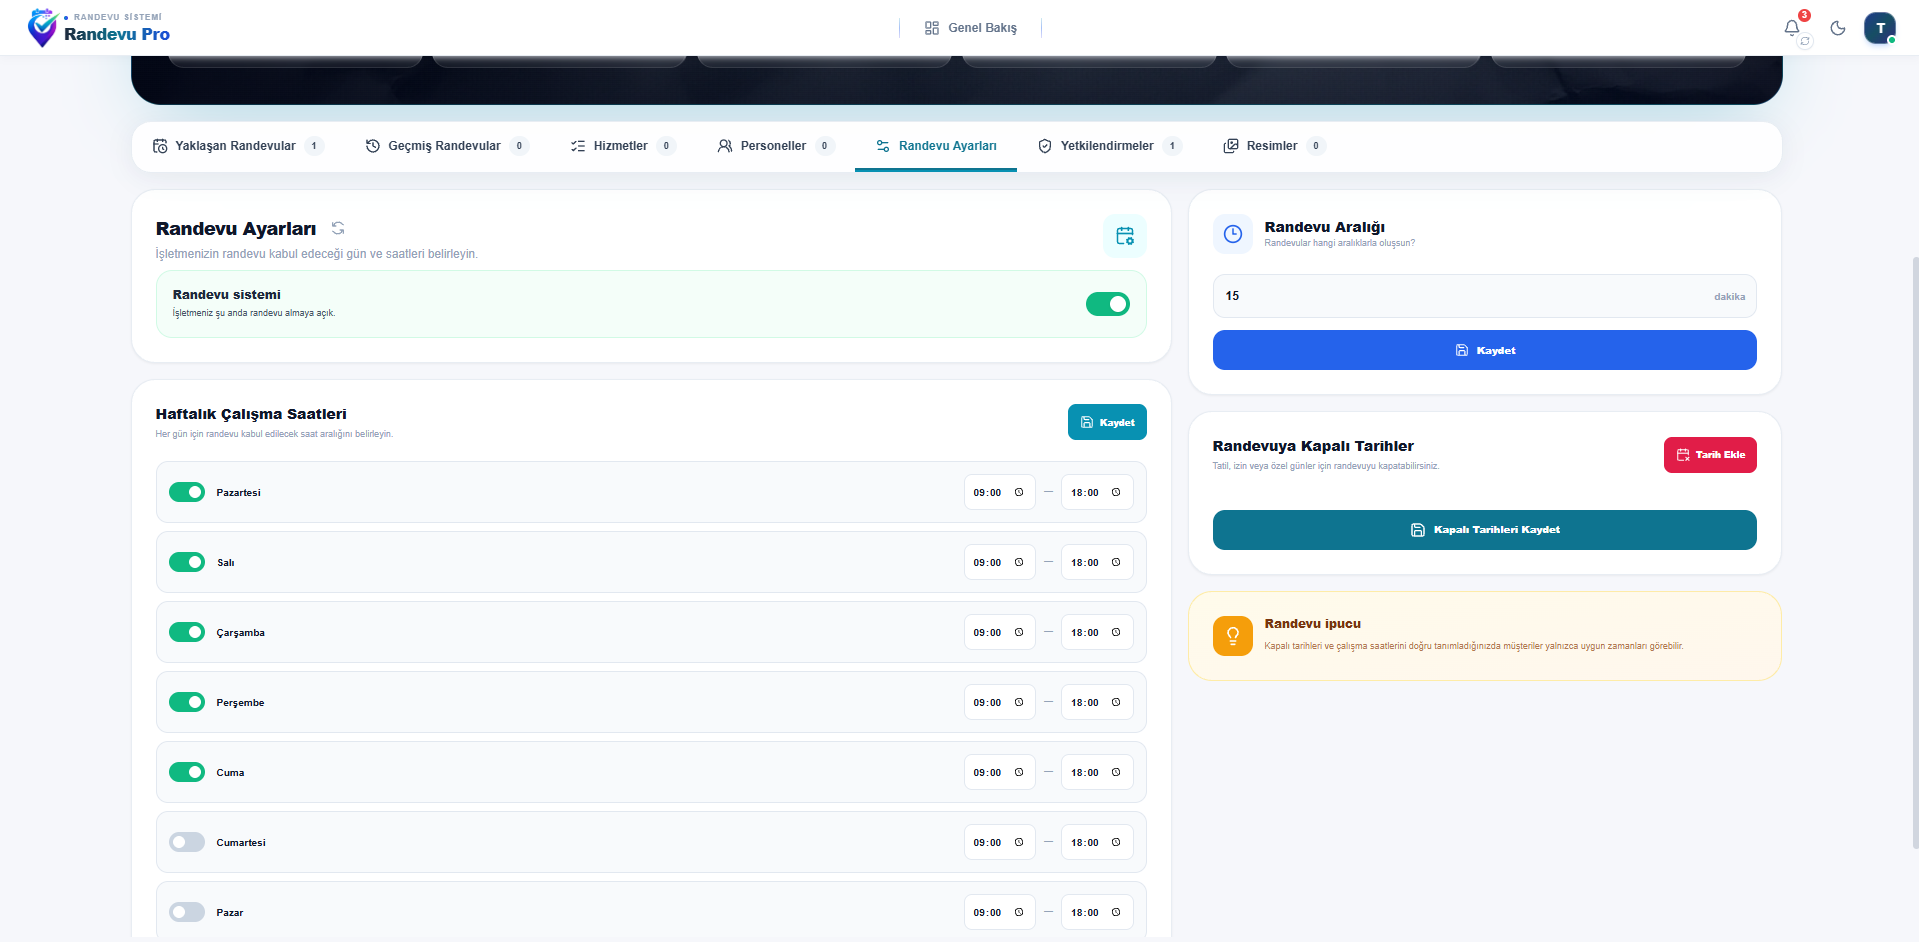Click the calendar settings icon in Randevu Ayarları card
This screenshot has height=942, width=1919.
(x=1125, y=236)
